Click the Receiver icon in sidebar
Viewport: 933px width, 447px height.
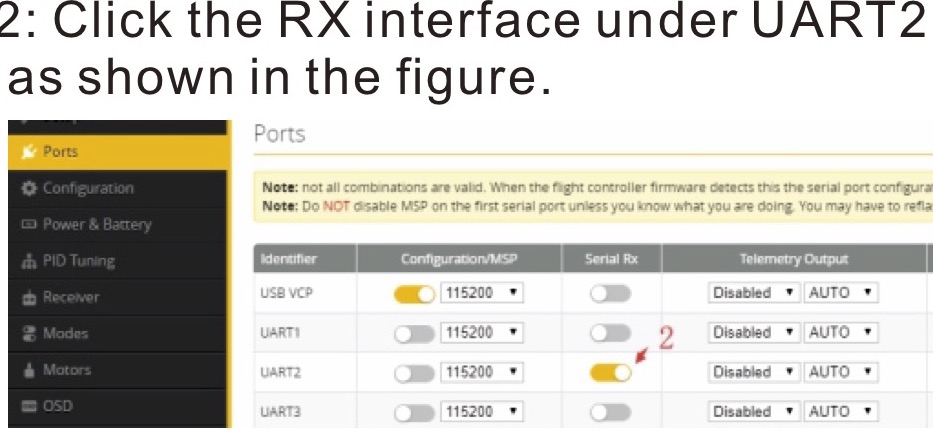pyautogui.click(x=29, y=298)
